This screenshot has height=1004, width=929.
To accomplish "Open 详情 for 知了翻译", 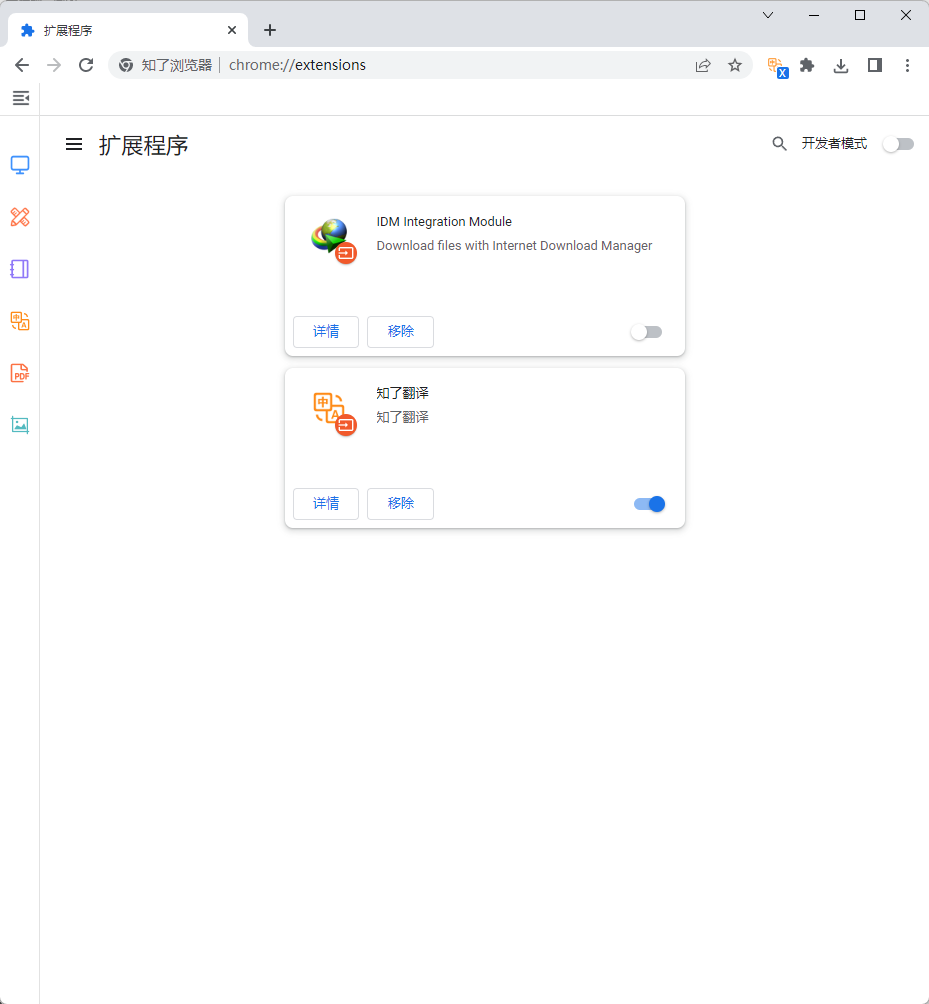I will 326,504.
